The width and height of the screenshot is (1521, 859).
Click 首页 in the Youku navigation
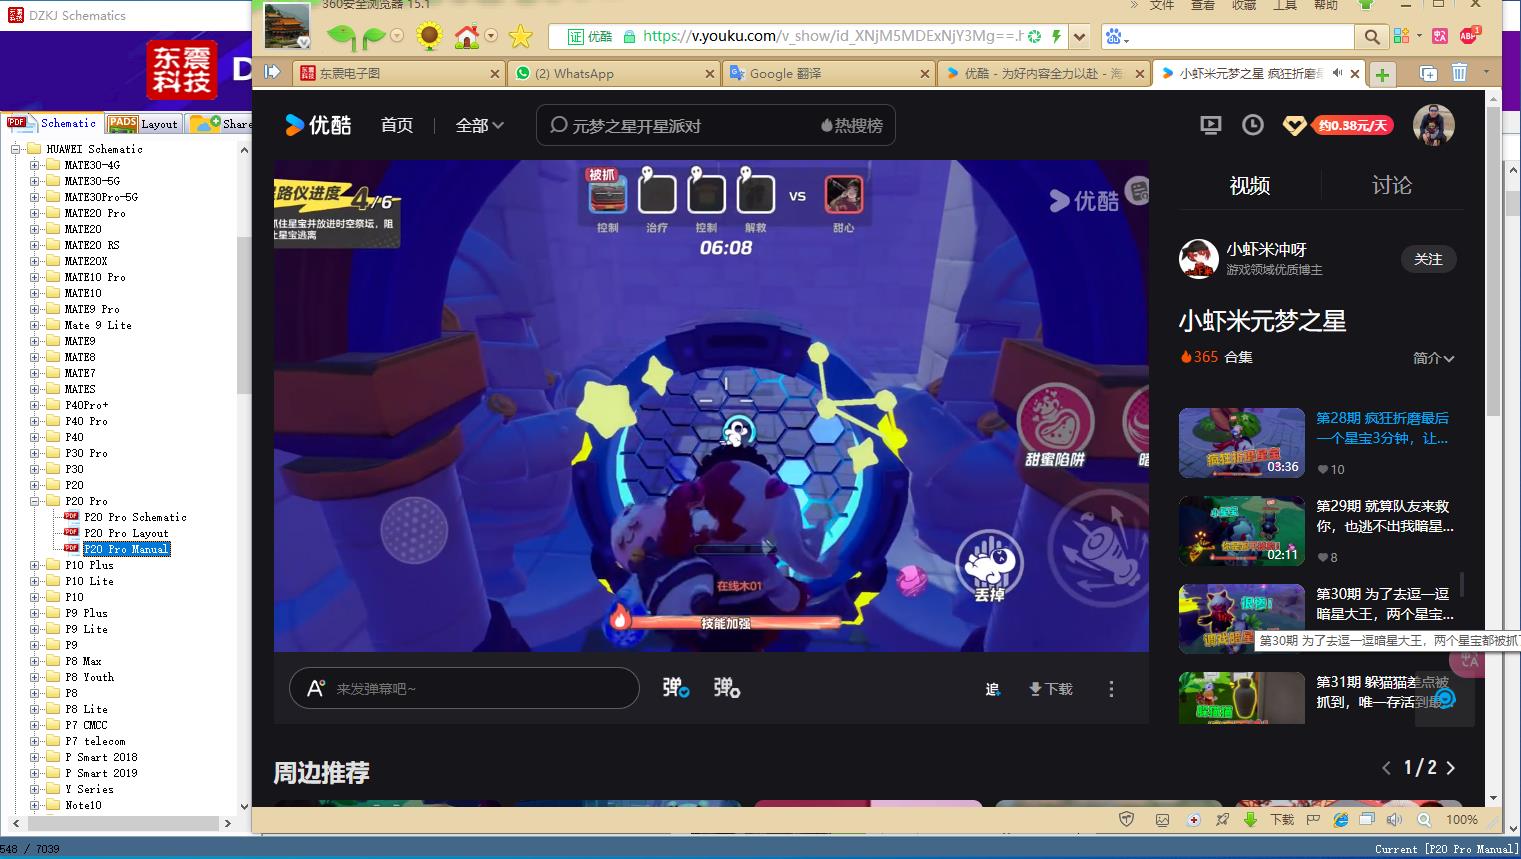point(397,125)
